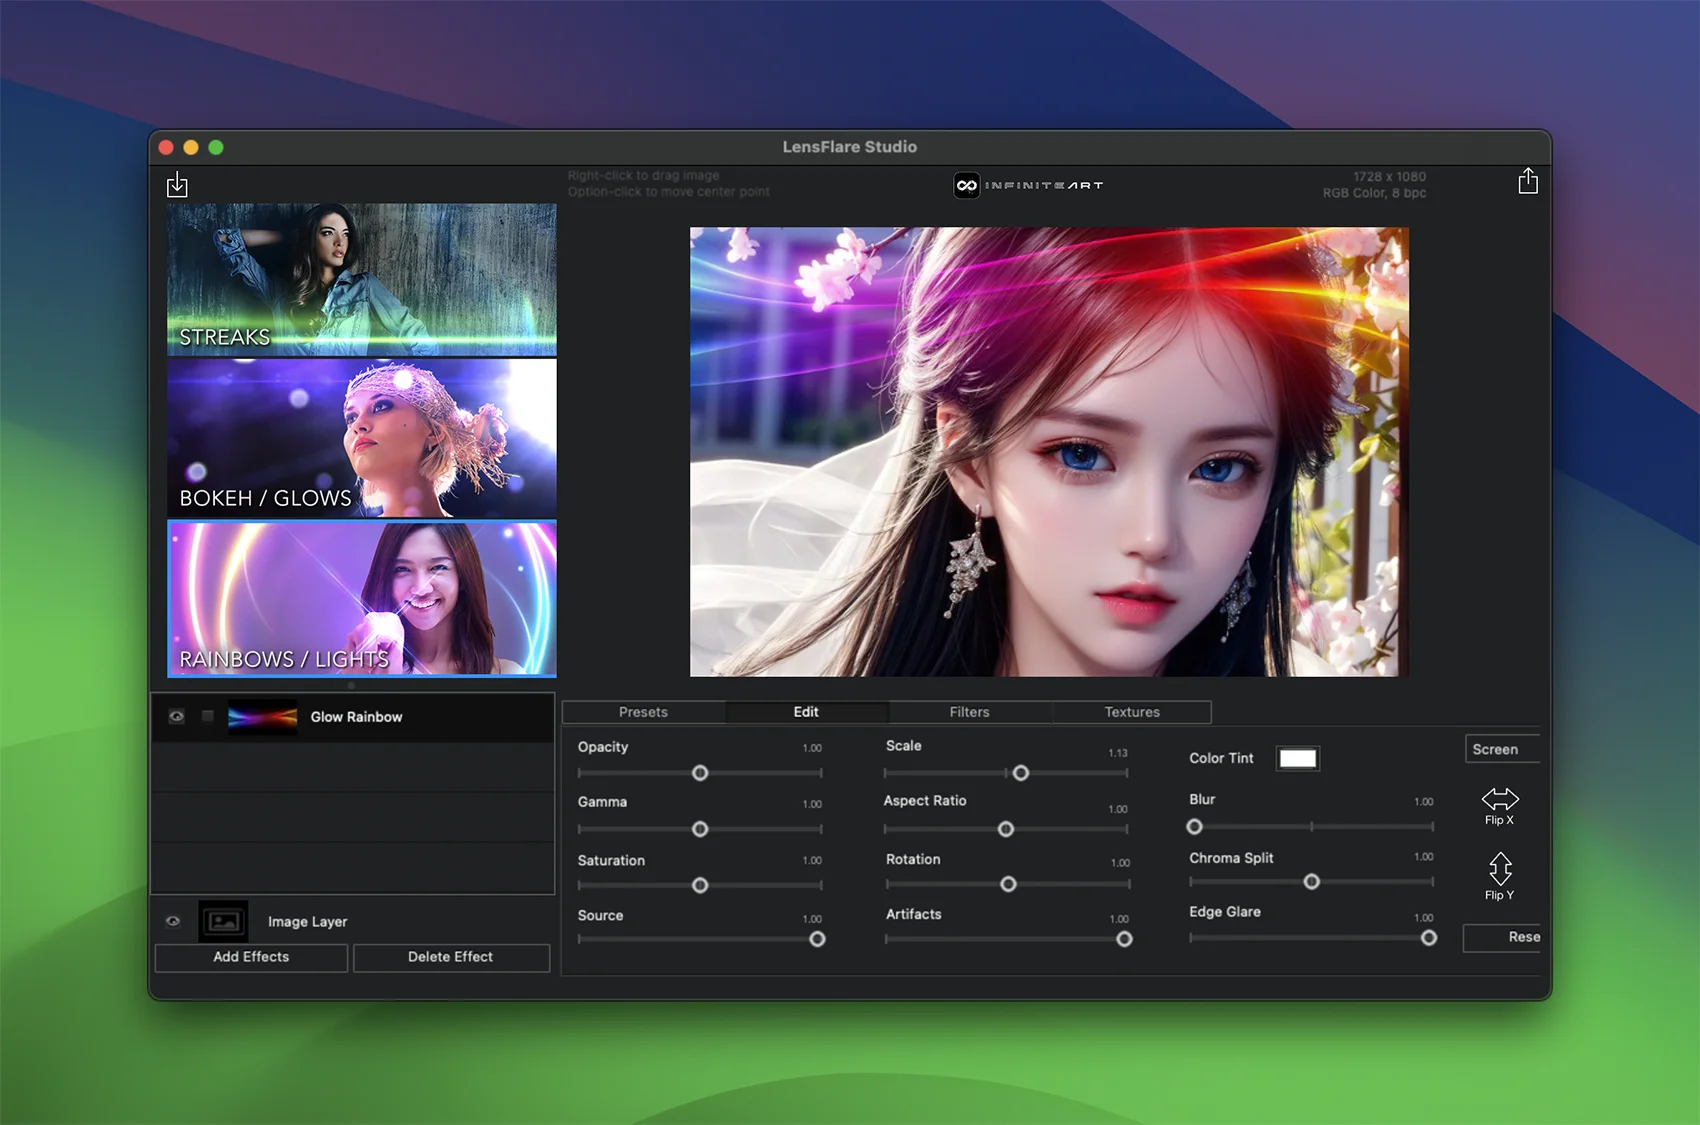Click the RGB Color, 8 bpc text
1700x1125 pixels.
click(1374, 193)
